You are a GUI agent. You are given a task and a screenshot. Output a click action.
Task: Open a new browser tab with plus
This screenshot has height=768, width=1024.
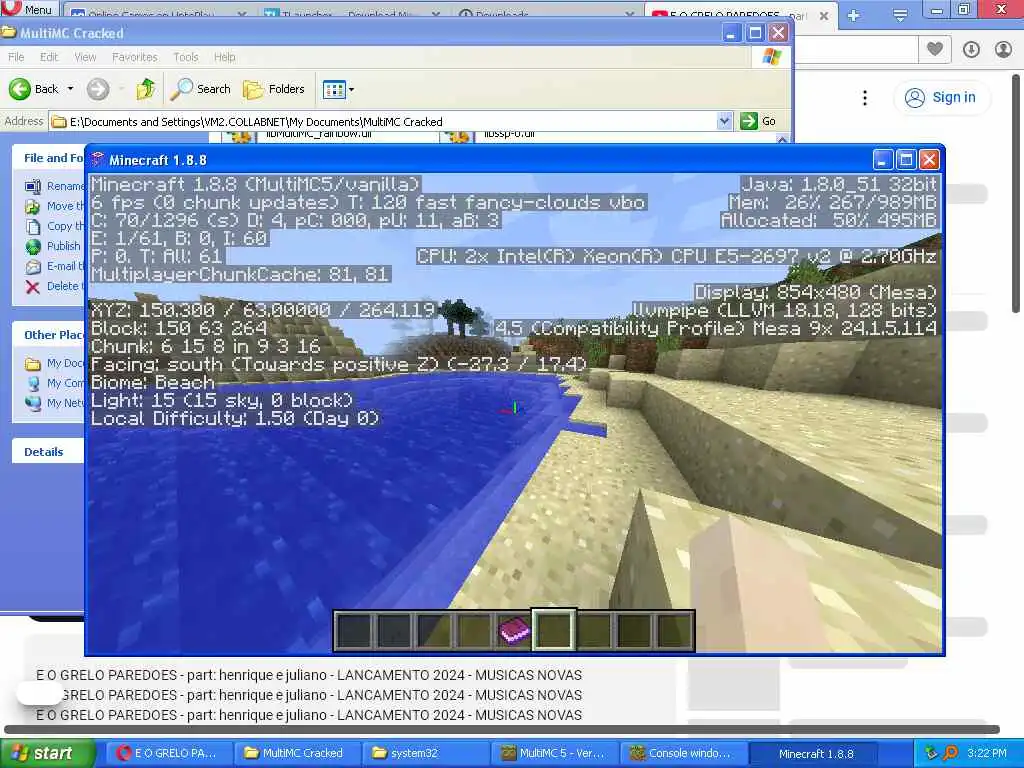coord(853,15)
